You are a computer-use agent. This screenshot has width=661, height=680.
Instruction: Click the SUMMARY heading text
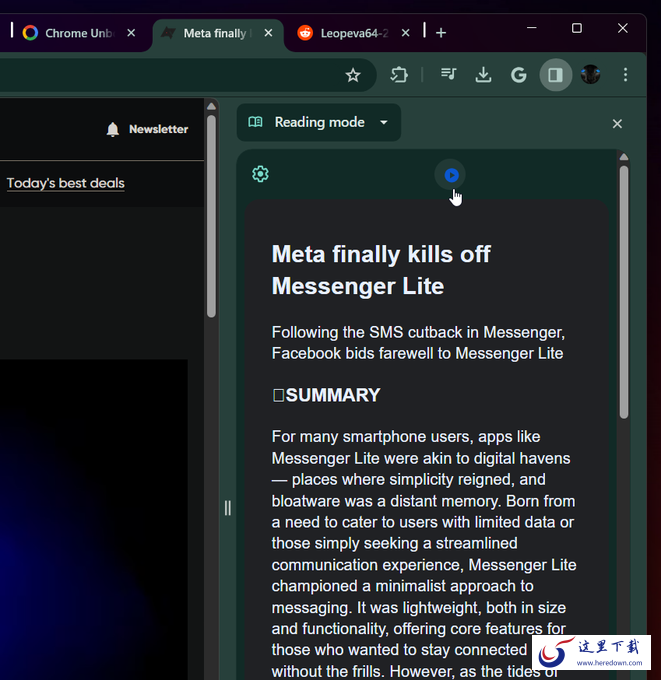pyautogui.click(x=333, y=395)
